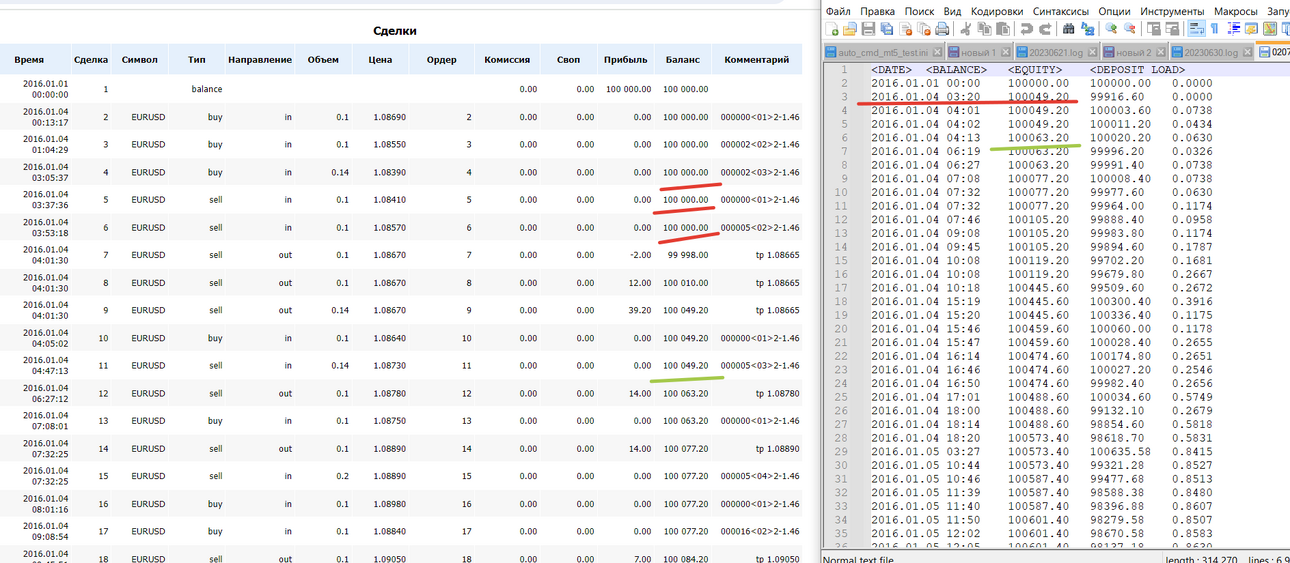This screenshot has width=1290, height=563.
Task: Select the balance cell 100 010.00
Action: pos(686,282)
